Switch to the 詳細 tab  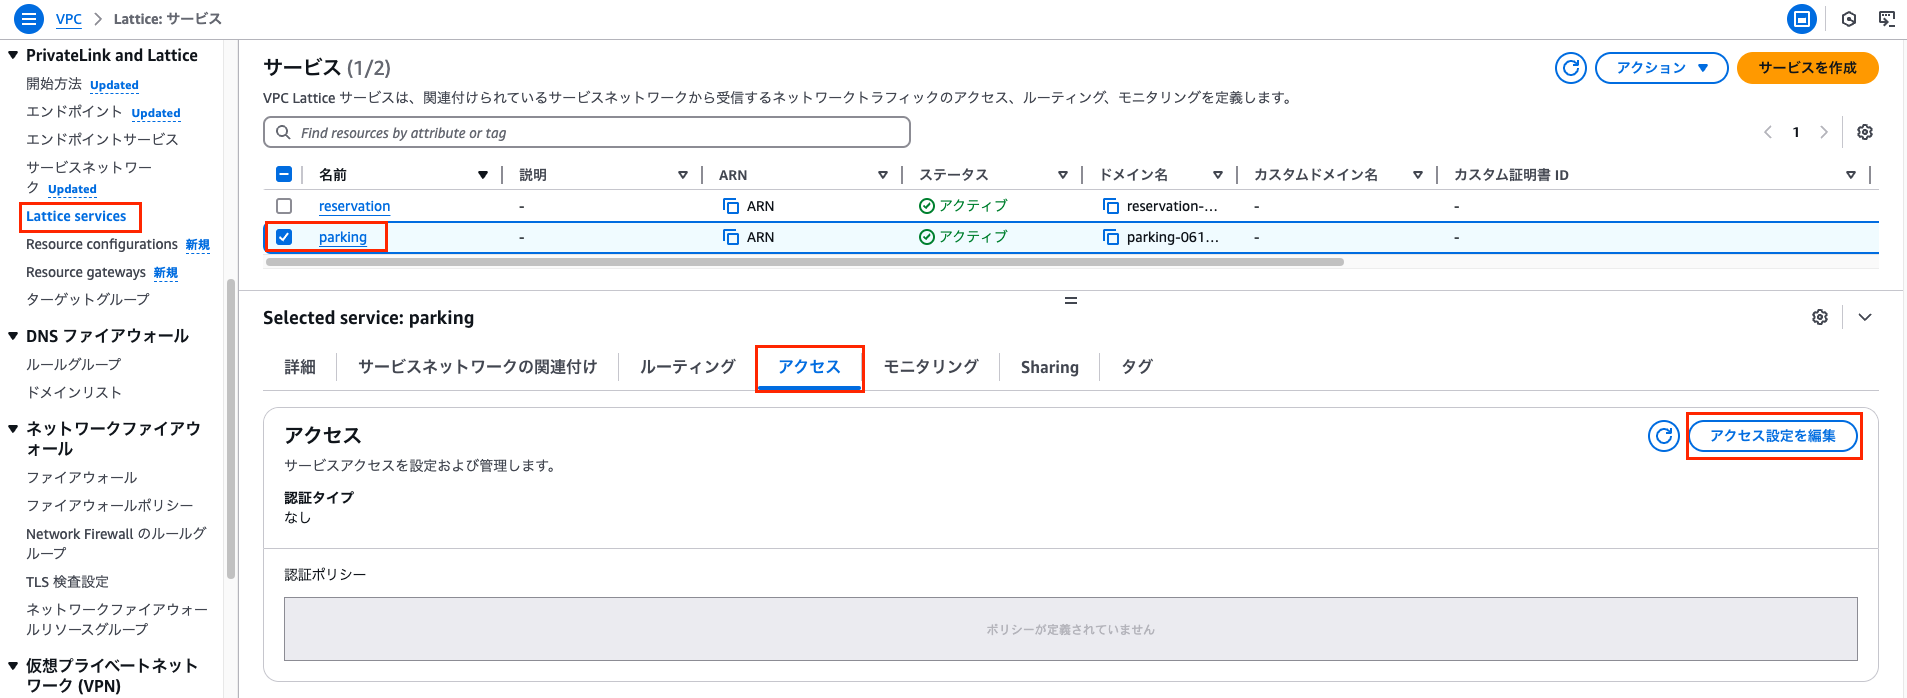(300, 367)
